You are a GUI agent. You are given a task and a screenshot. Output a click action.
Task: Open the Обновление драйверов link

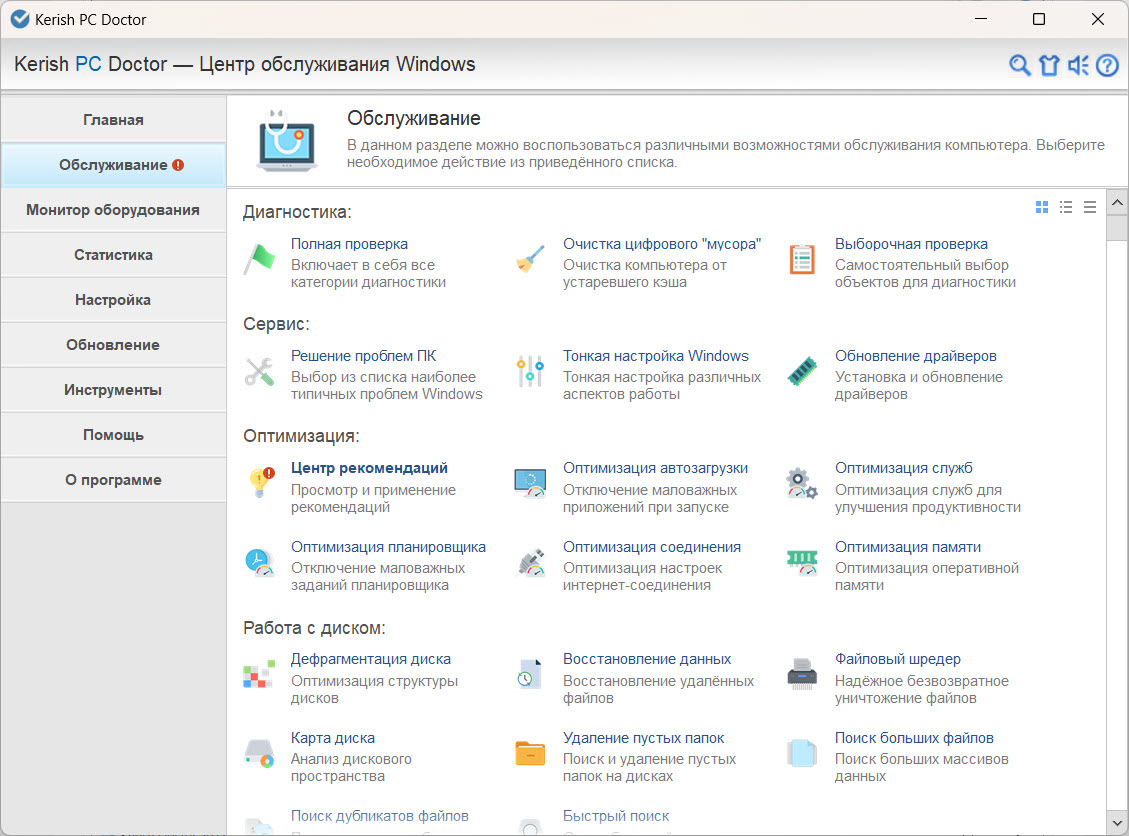point(915,356)
